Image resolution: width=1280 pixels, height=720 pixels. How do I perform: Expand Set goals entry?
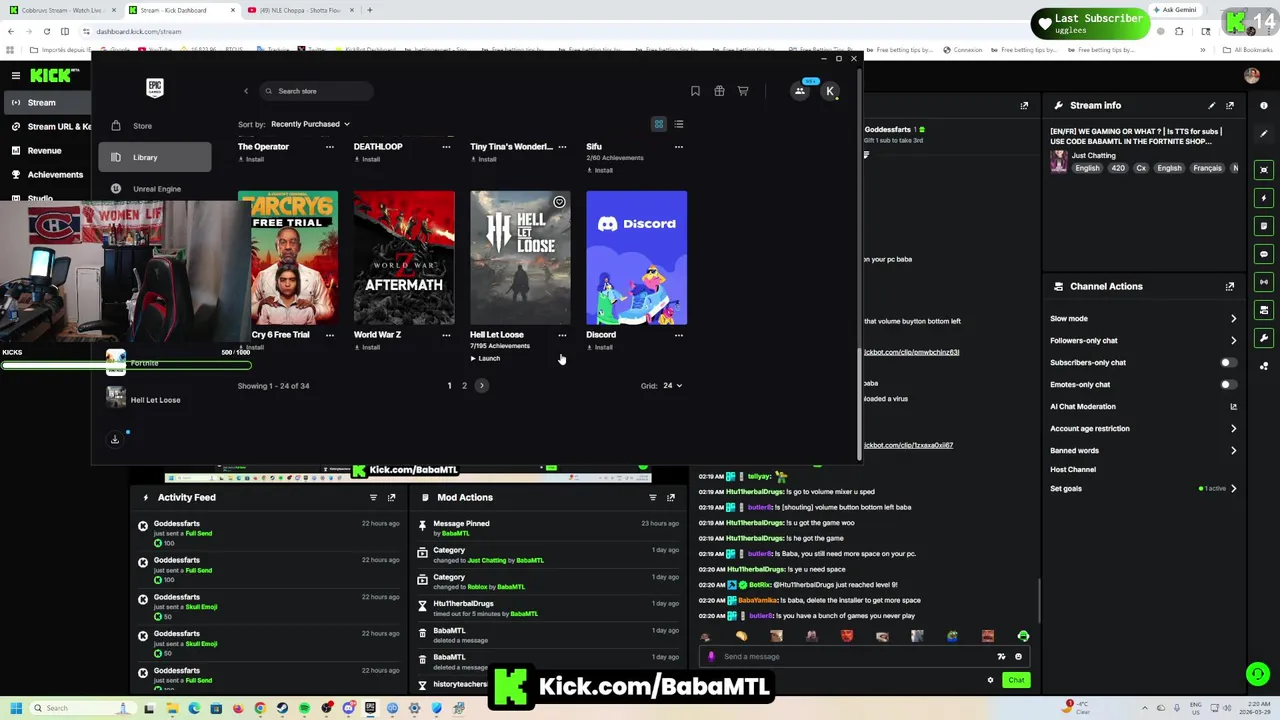tap(1233, 489)
